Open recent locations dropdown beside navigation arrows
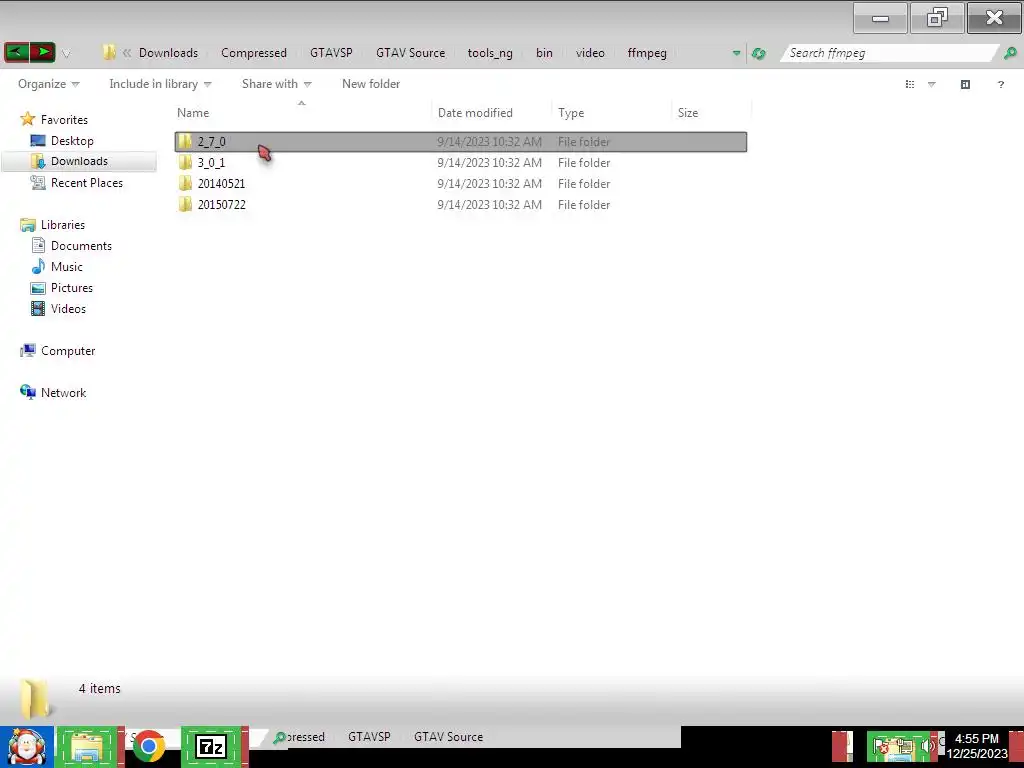The image size is (1024, 768). [66, 54]
